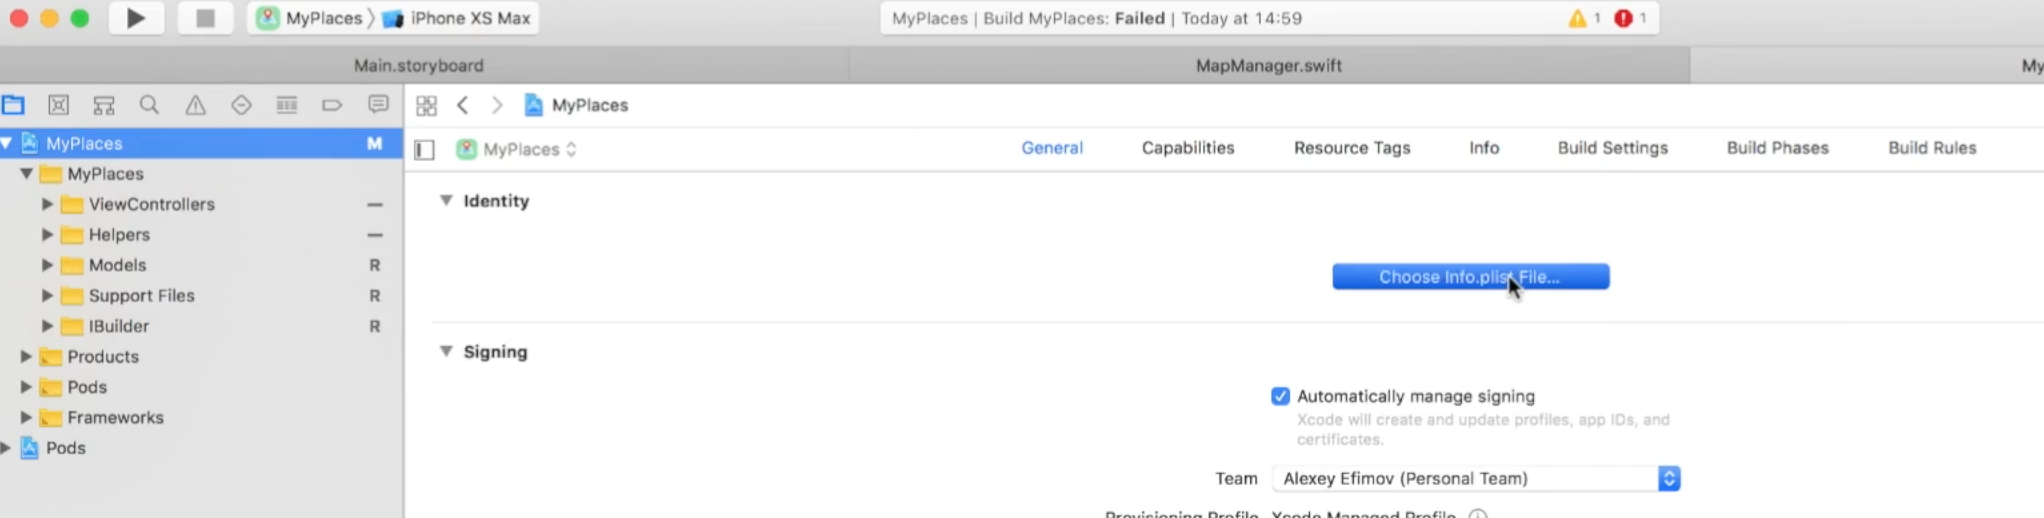
Task: Select the Frameworks folder row
Action: 201,417
